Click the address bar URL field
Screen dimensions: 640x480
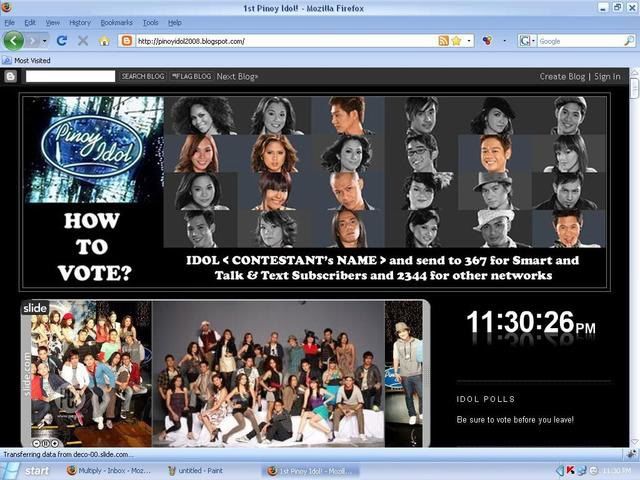tap(286, 41)
